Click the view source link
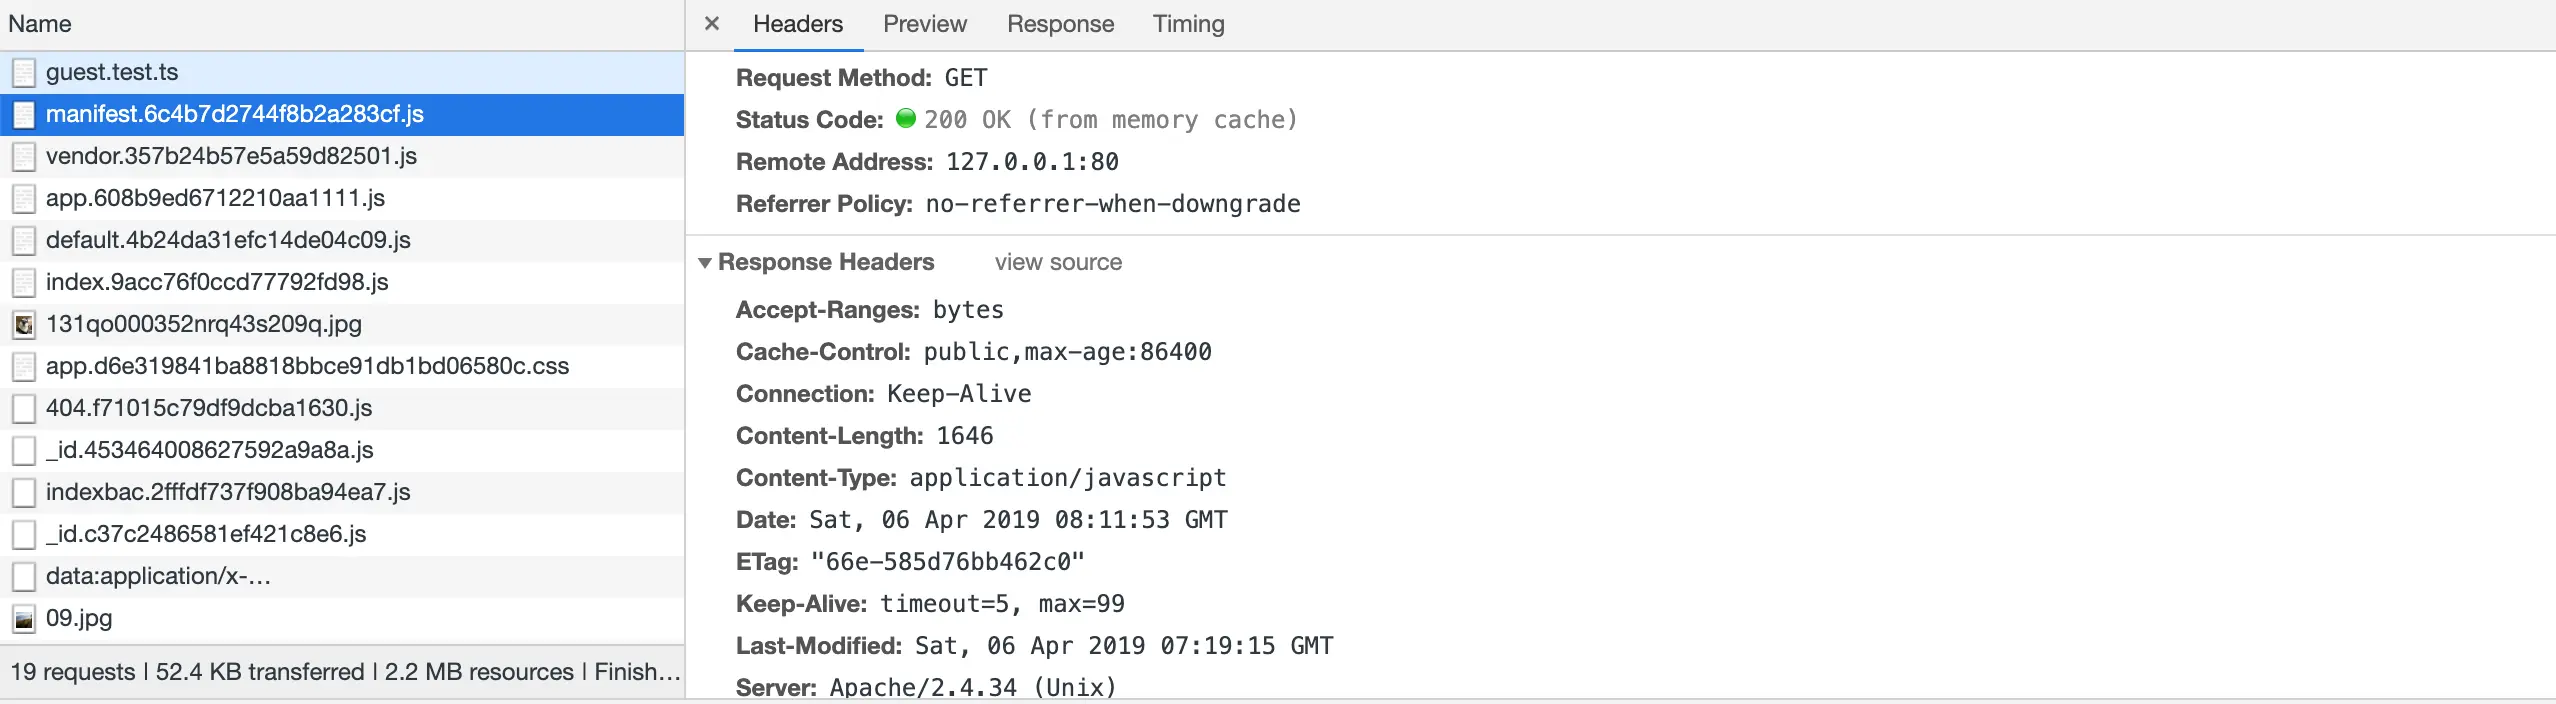This screenshot has width=2556, height=704. pyautogui.click(x=1057, y=262)
